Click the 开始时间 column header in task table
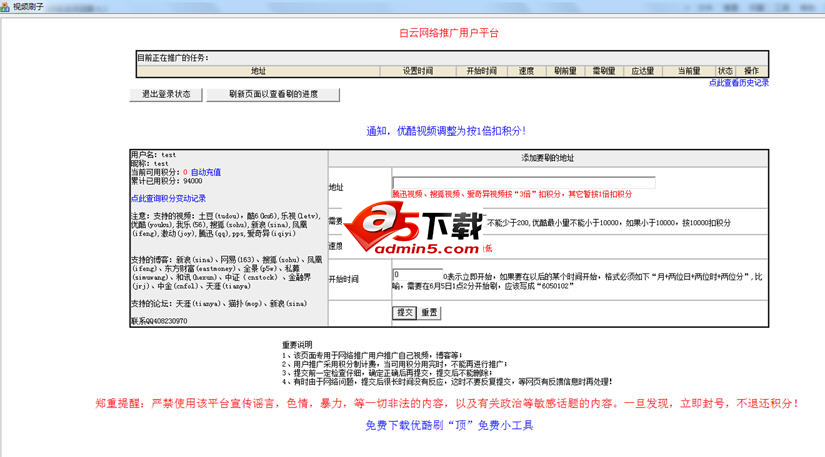The width and height of the screenshot is (825, 457). [x=481, y=71]
